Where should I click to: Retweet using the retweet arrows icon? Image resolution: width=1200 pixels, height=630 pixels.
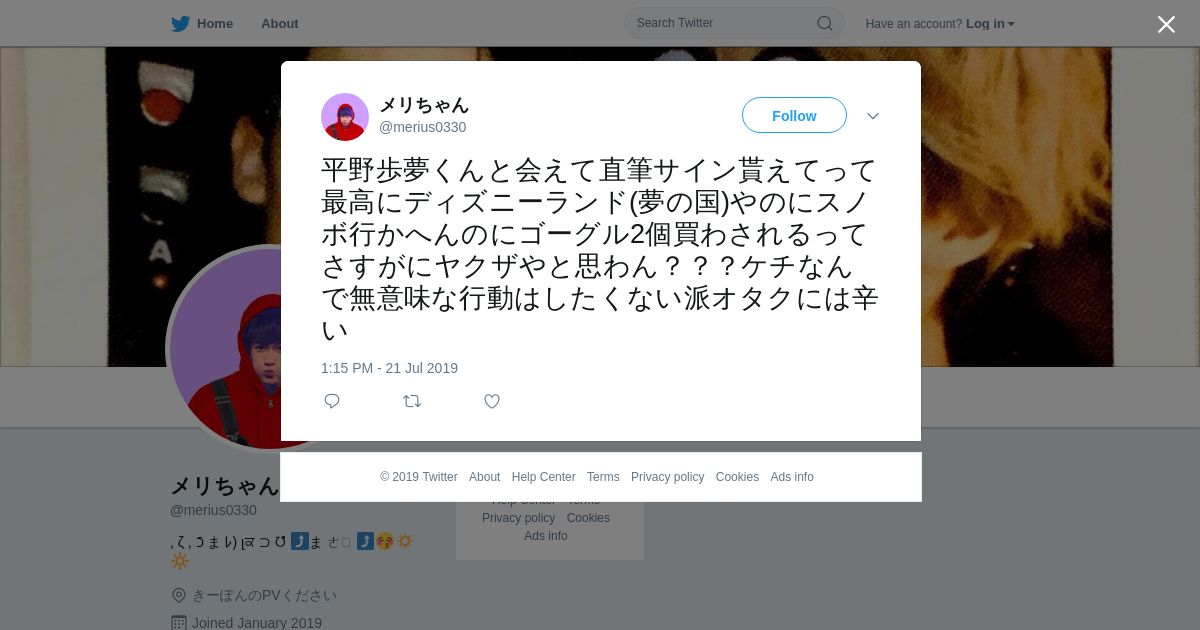(412, 401)
